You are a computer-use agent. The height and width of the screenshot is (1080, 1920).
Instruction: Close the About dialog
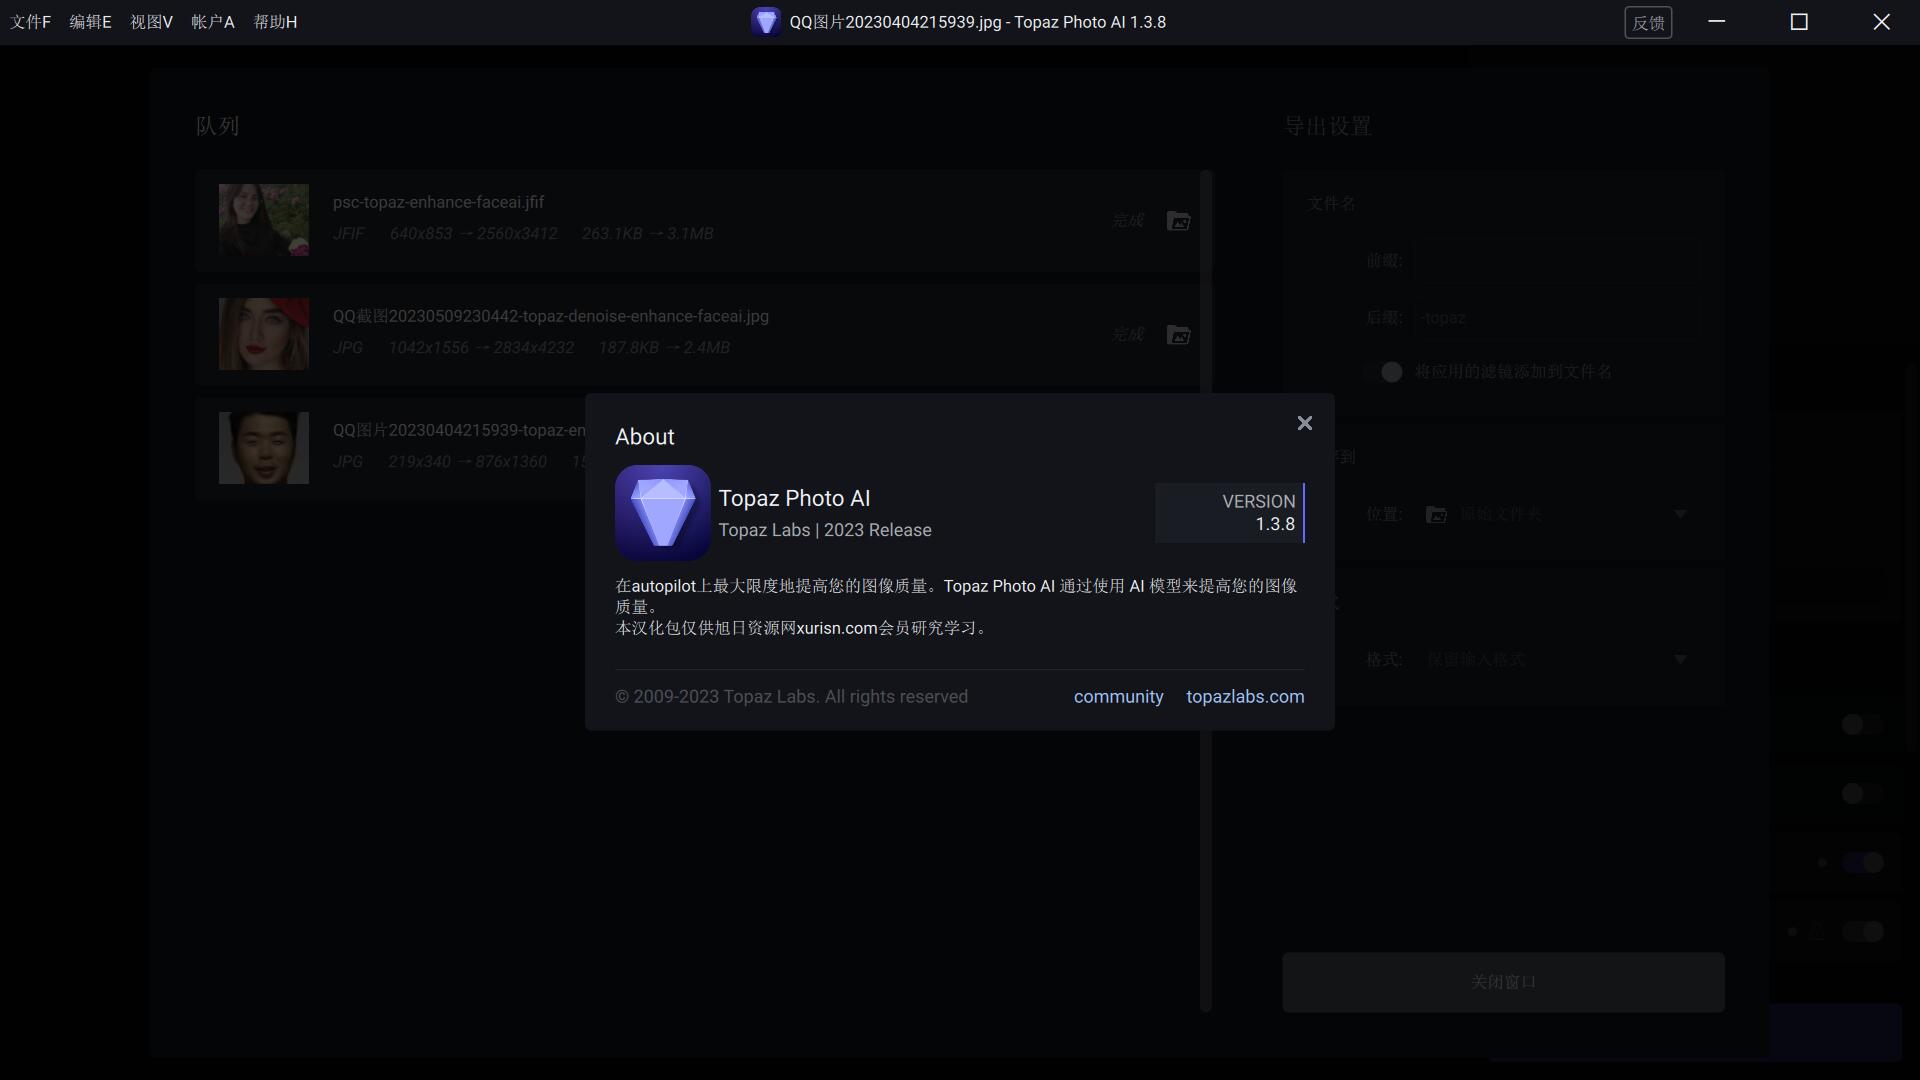pos(1304,424)
